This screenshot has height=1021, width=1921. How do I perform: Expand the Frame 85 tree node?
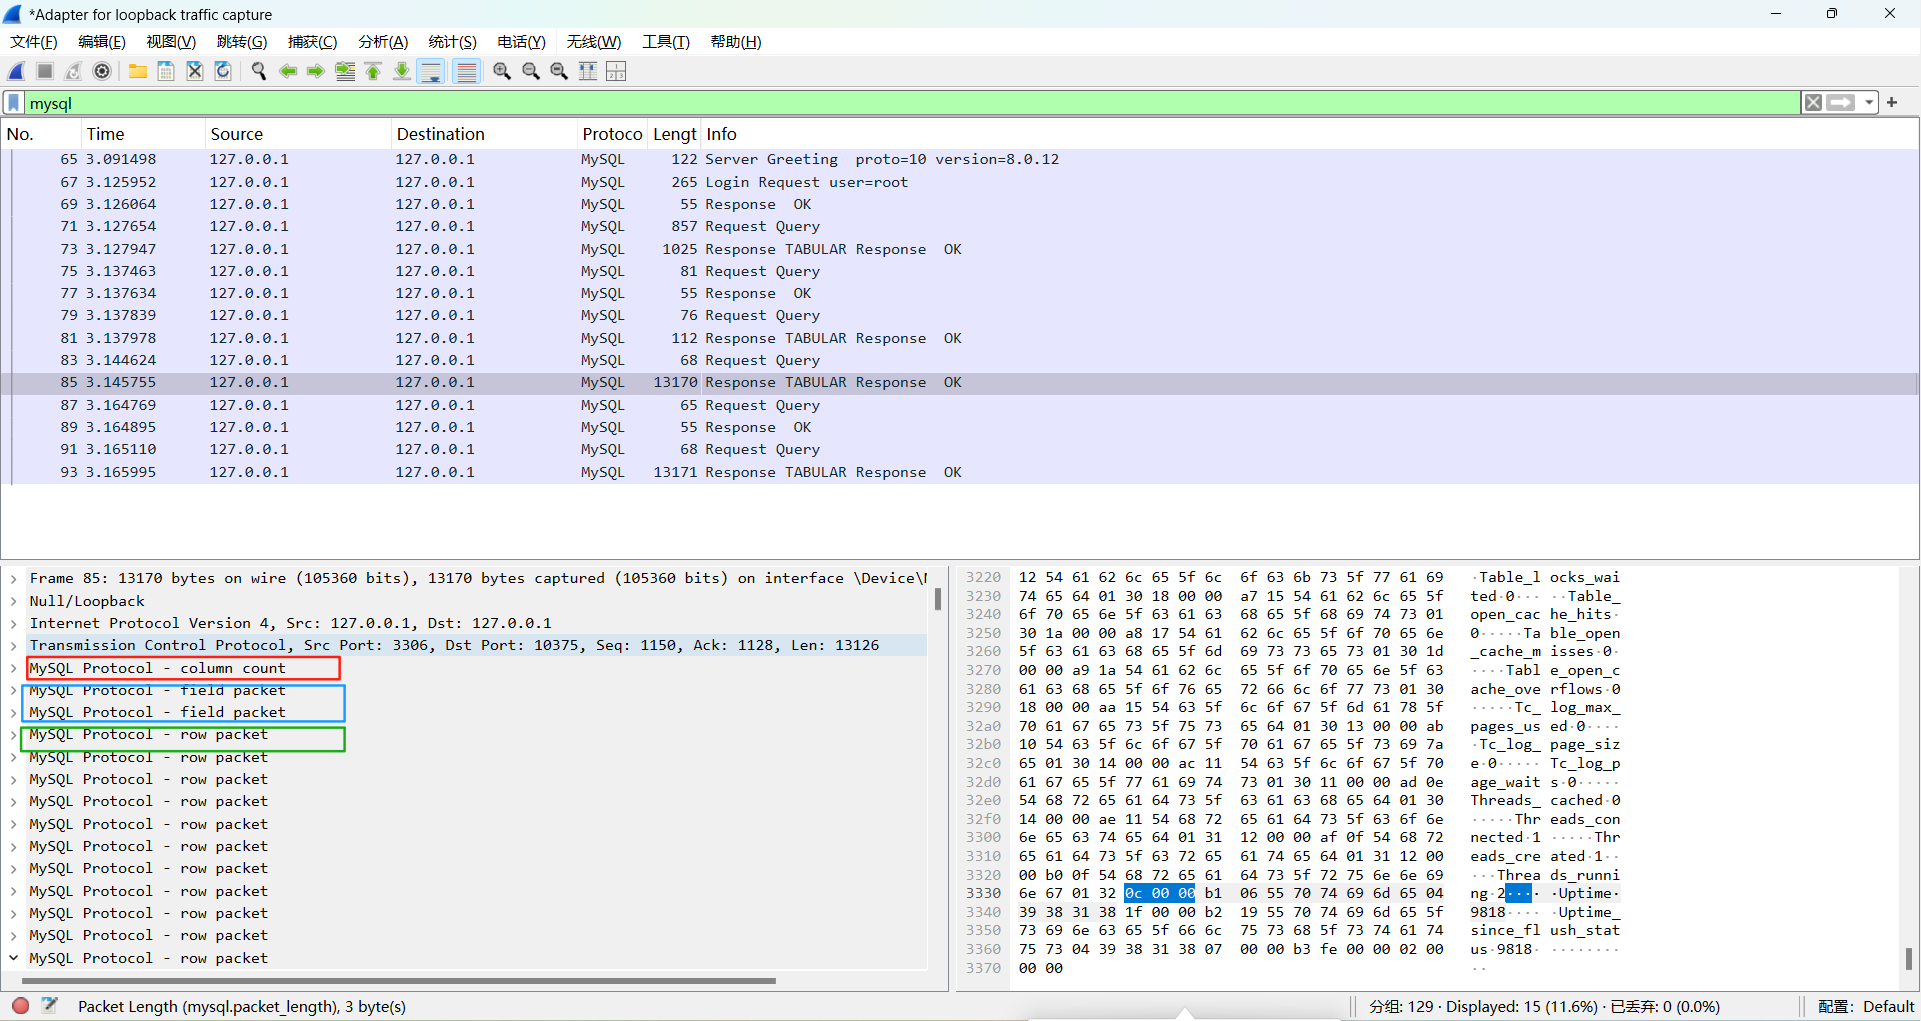pyautogui.click(x=14, y=578)
